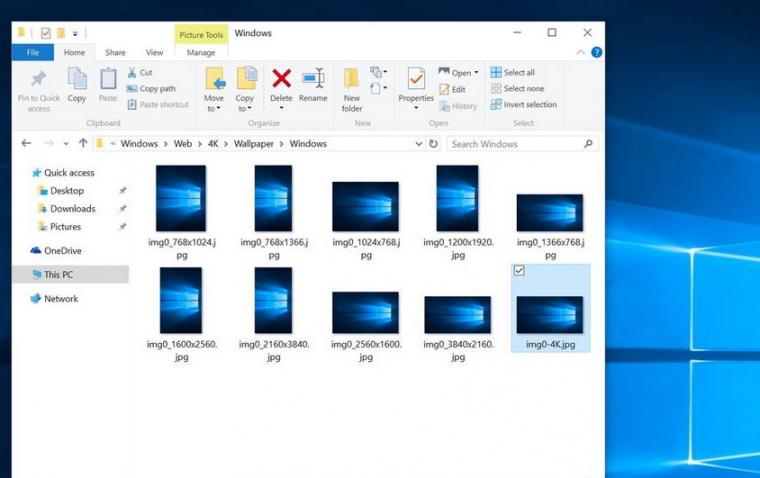Open Explorer Help question mark icon
760x478 pixels.
click(597, 52)
